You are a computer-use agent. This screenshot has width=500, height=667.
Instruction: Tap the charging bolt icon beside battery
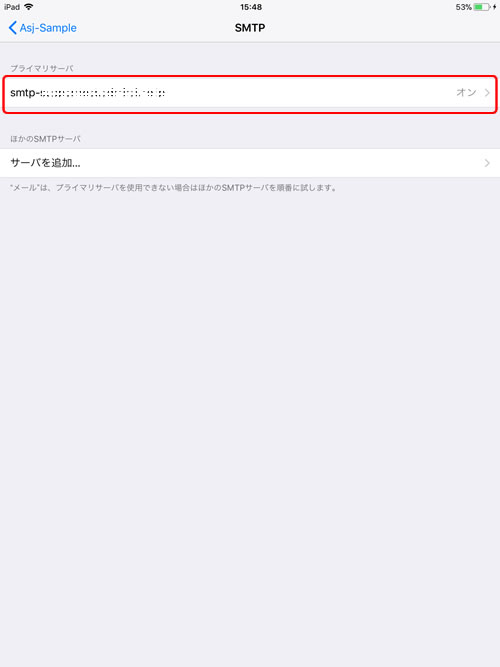point(494,7)
